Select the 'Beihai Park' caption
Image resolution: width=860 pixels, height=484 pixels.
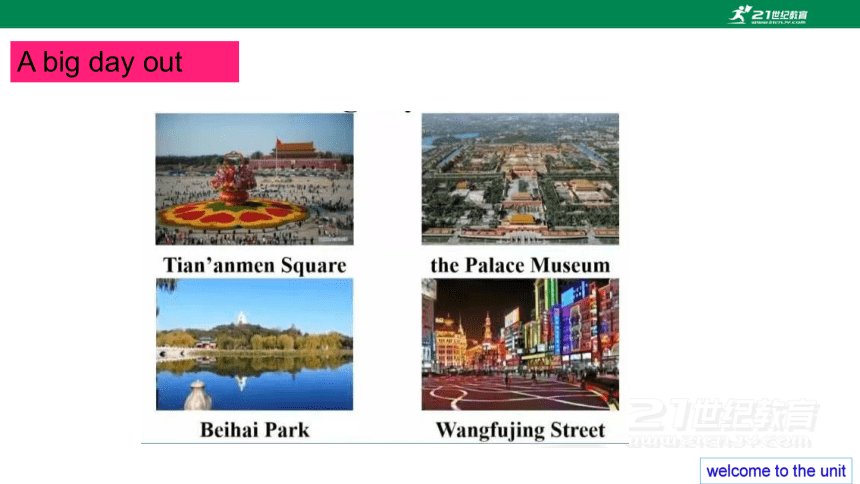click(x=254, y=430)
